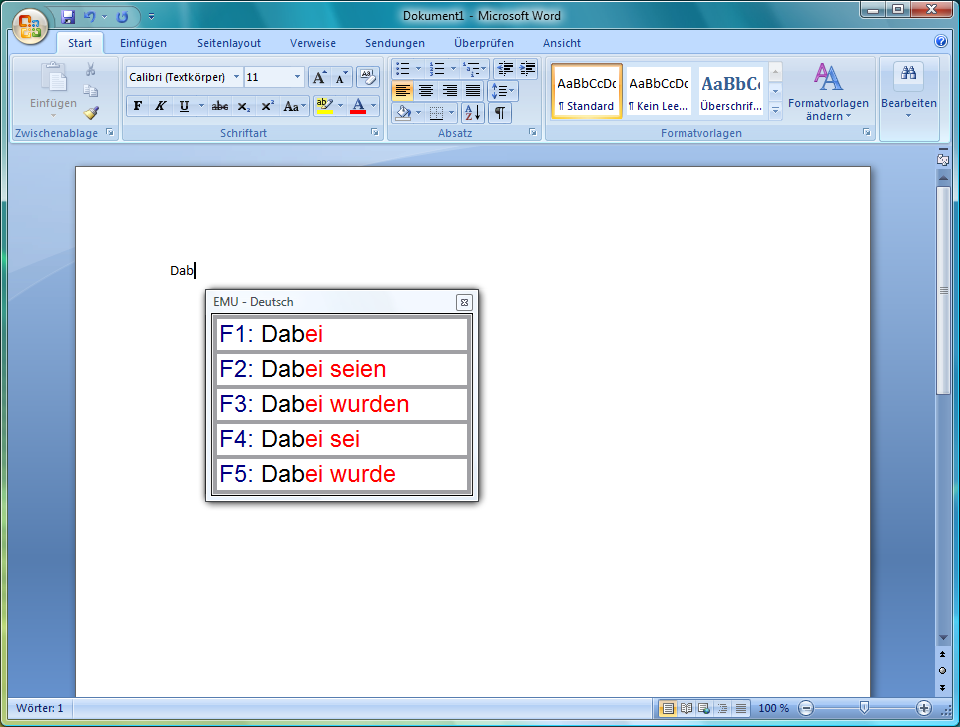The image size is (960, 727).
Task: Click the Sort A-Z icon
Action: point(472,113)
